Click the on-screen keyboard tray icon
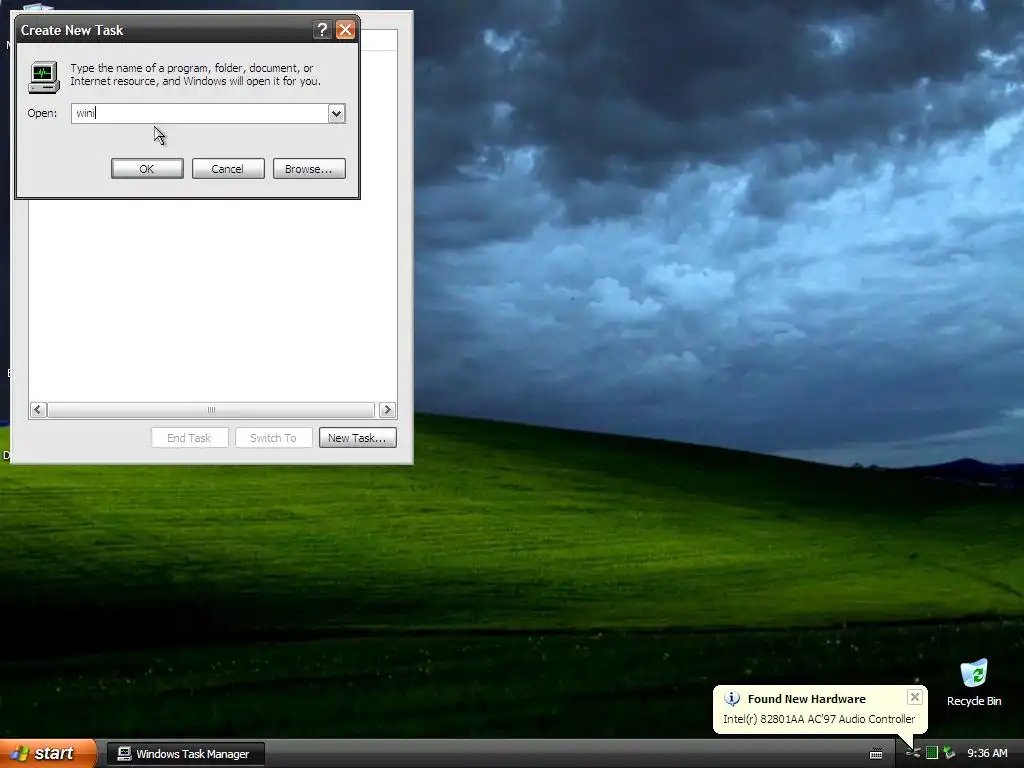Image resolution: width=1024 pixels, height=768 pixels. (x=876, y=754)
